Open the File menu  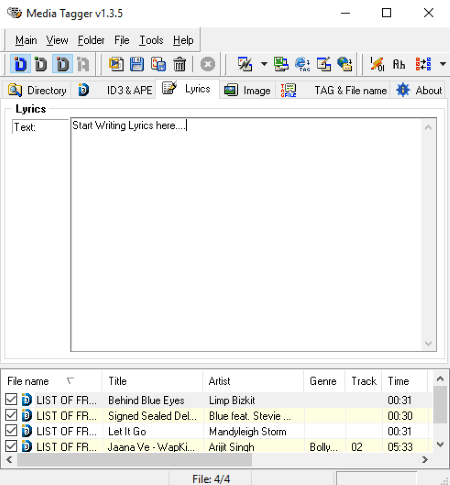pos(122,40)
